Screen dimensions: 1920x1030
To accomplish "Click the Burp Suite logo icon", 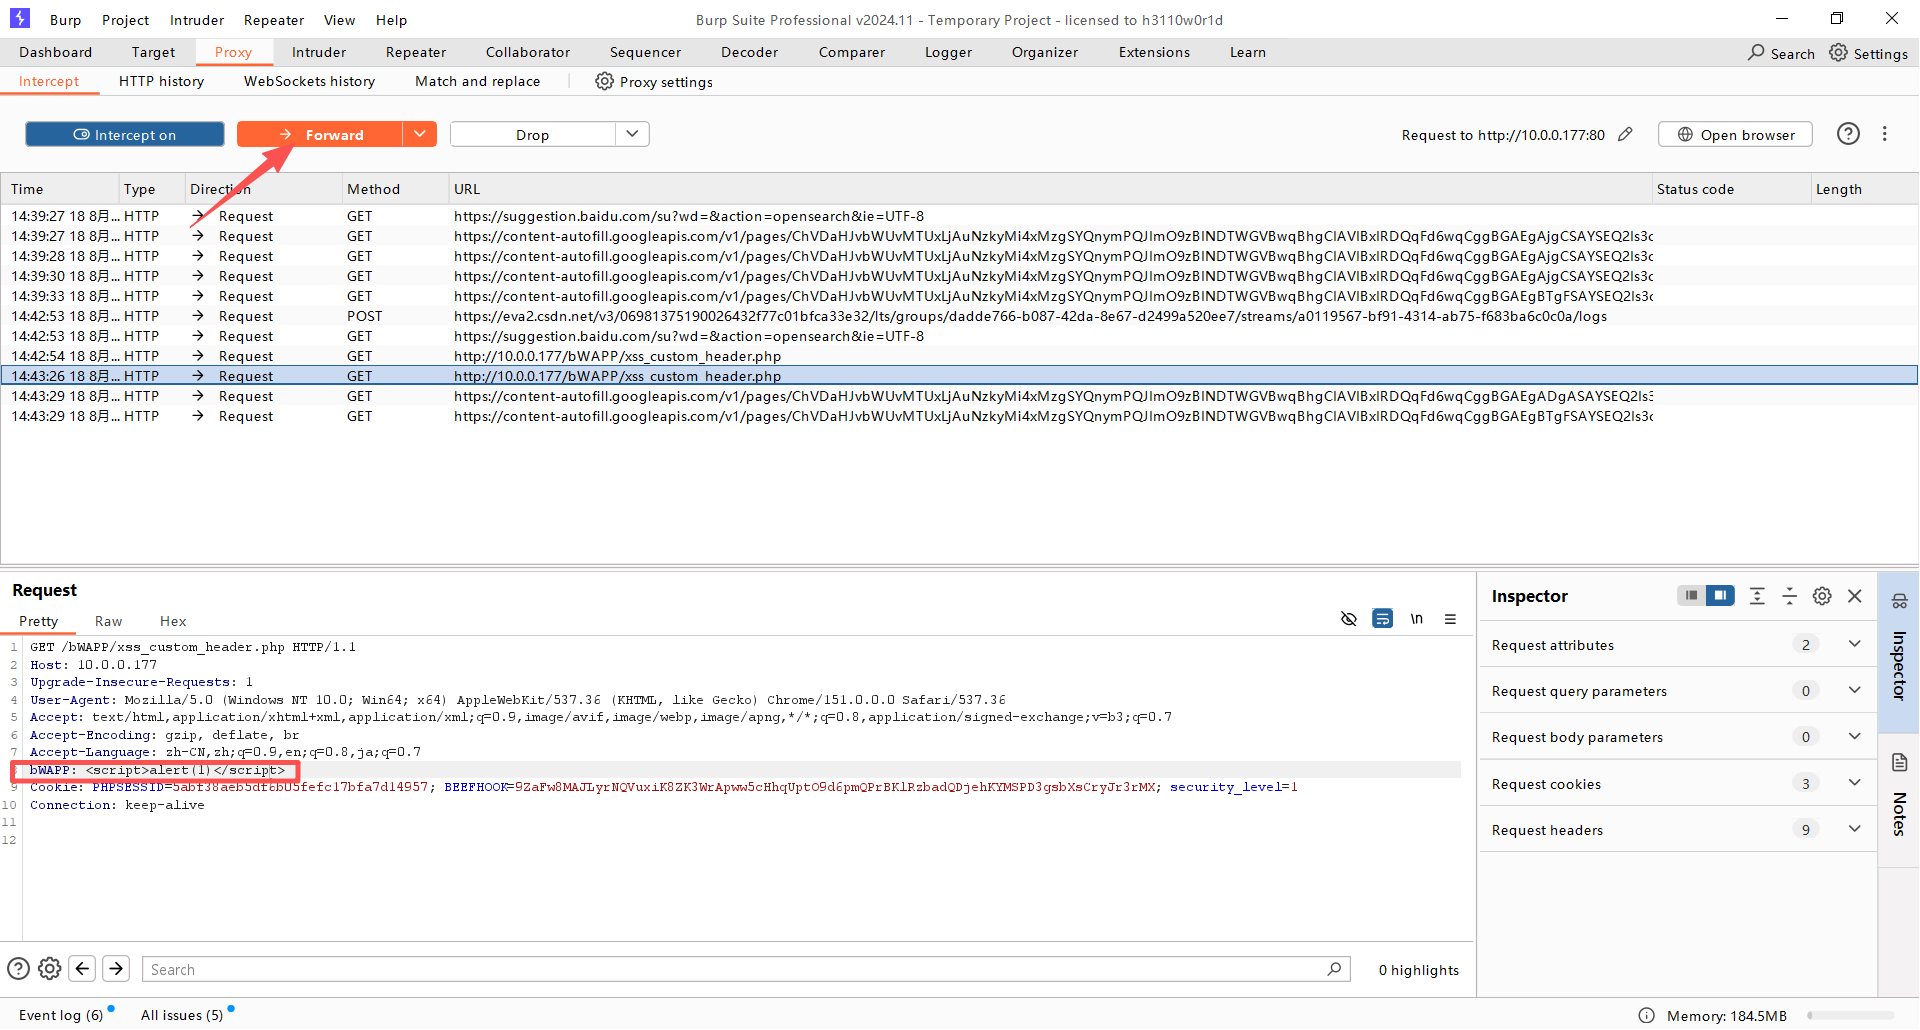I will [x=20, y=18].
